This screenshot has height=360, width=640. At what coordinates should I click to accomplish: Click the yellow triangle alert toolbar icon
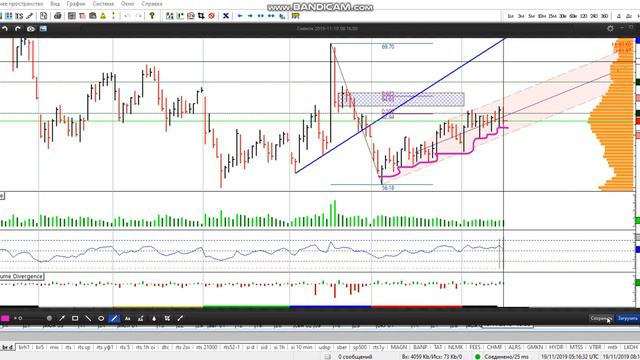[x=103, y=16]
